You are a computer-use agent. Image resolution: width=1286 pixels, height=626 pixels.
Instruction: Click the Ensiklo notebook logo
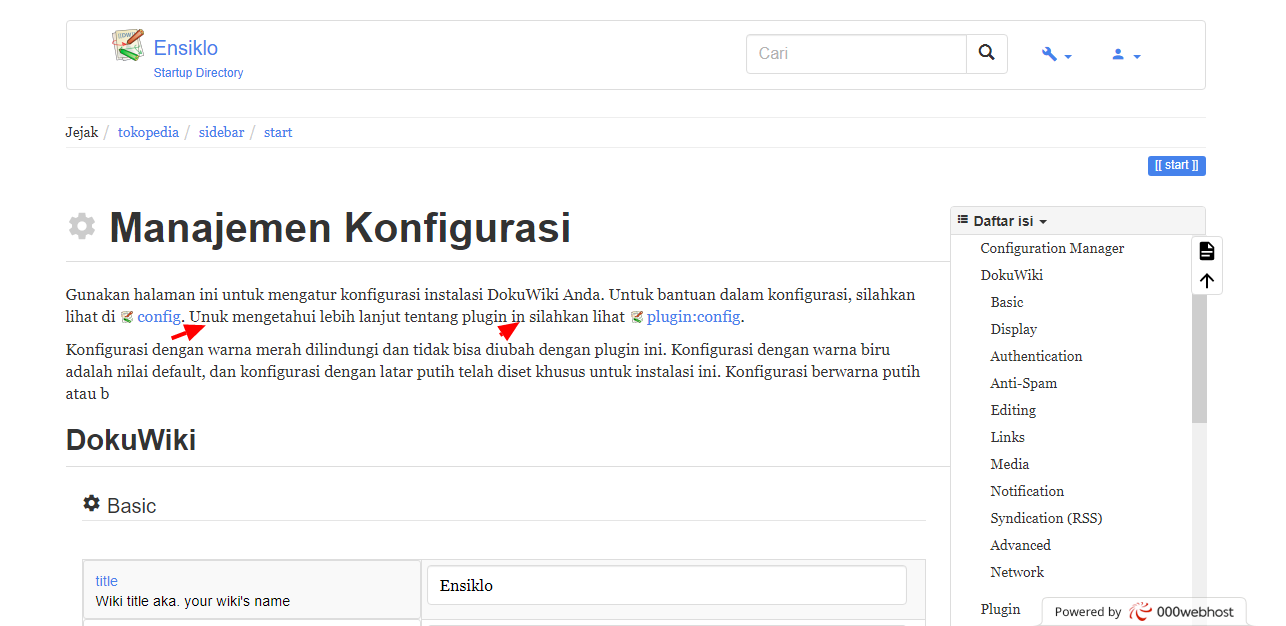coord(128,45)
